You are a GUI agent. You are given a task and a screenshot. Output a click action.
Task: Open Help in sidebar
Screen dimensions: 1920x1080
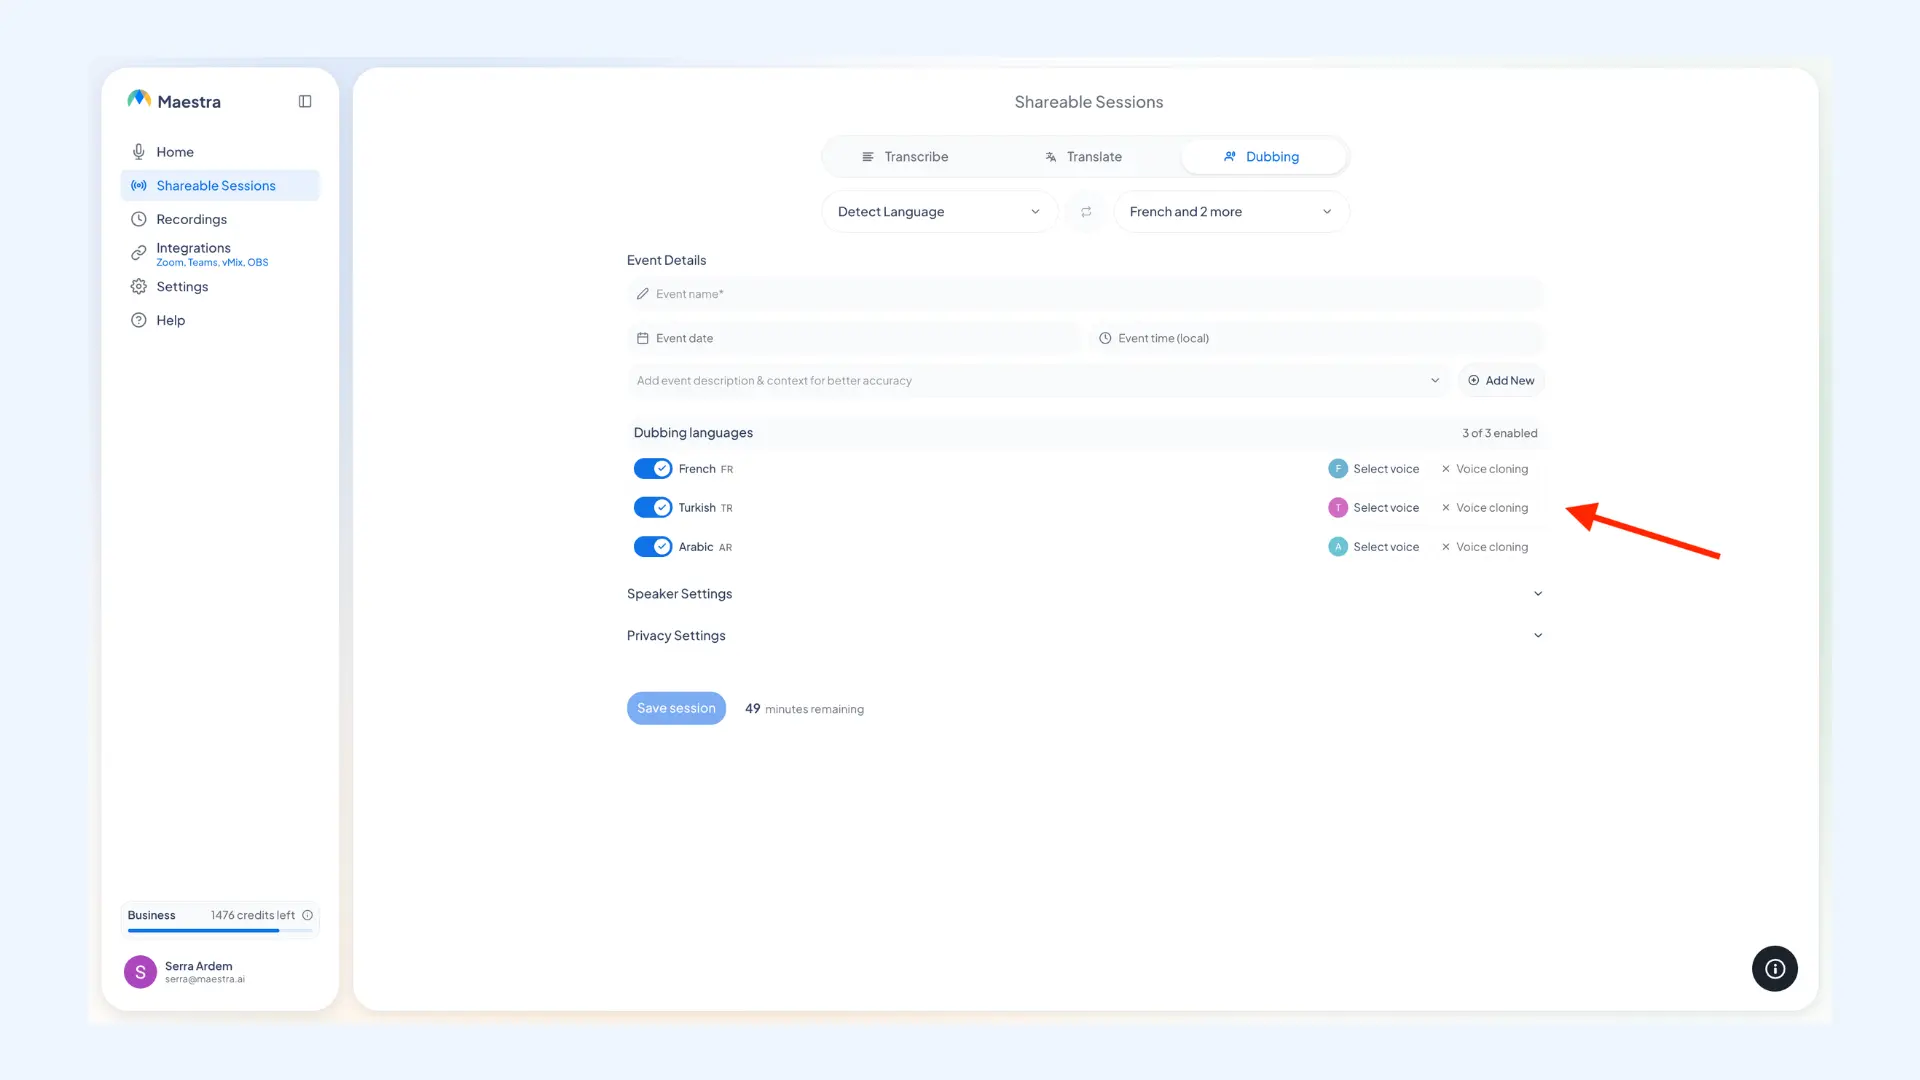tap(220, 320)
